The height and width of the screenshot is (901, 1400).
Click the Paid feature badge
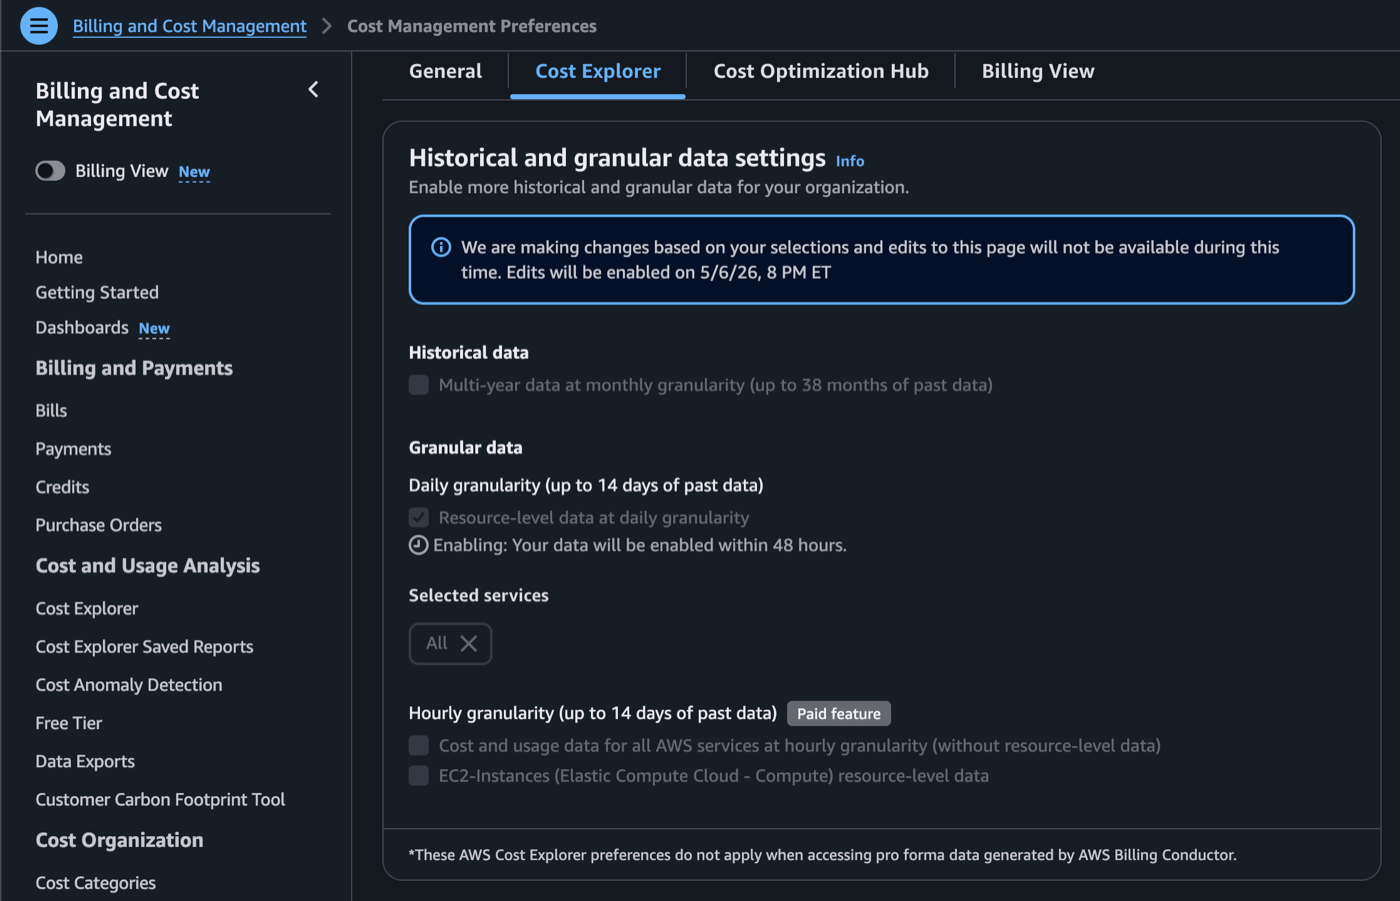point(839,714)
